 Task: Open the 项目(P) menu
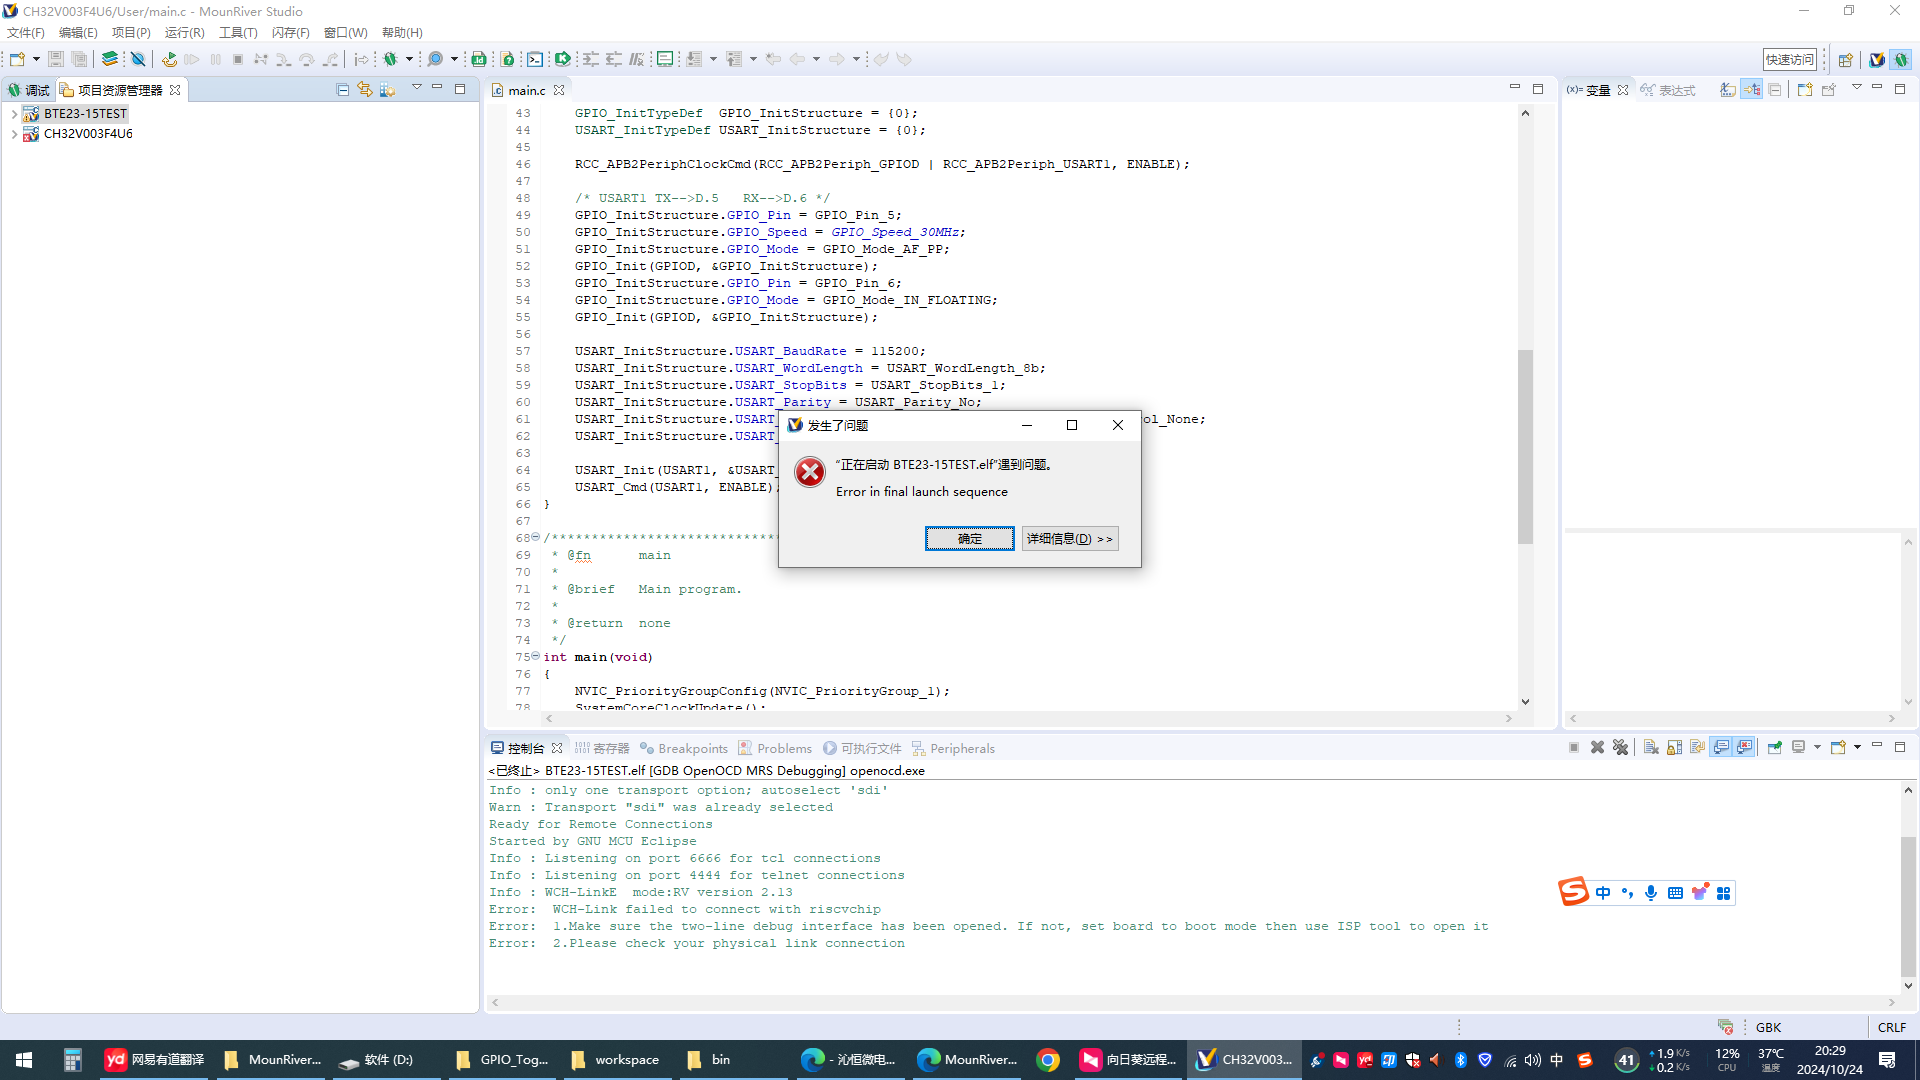(131, 33)
